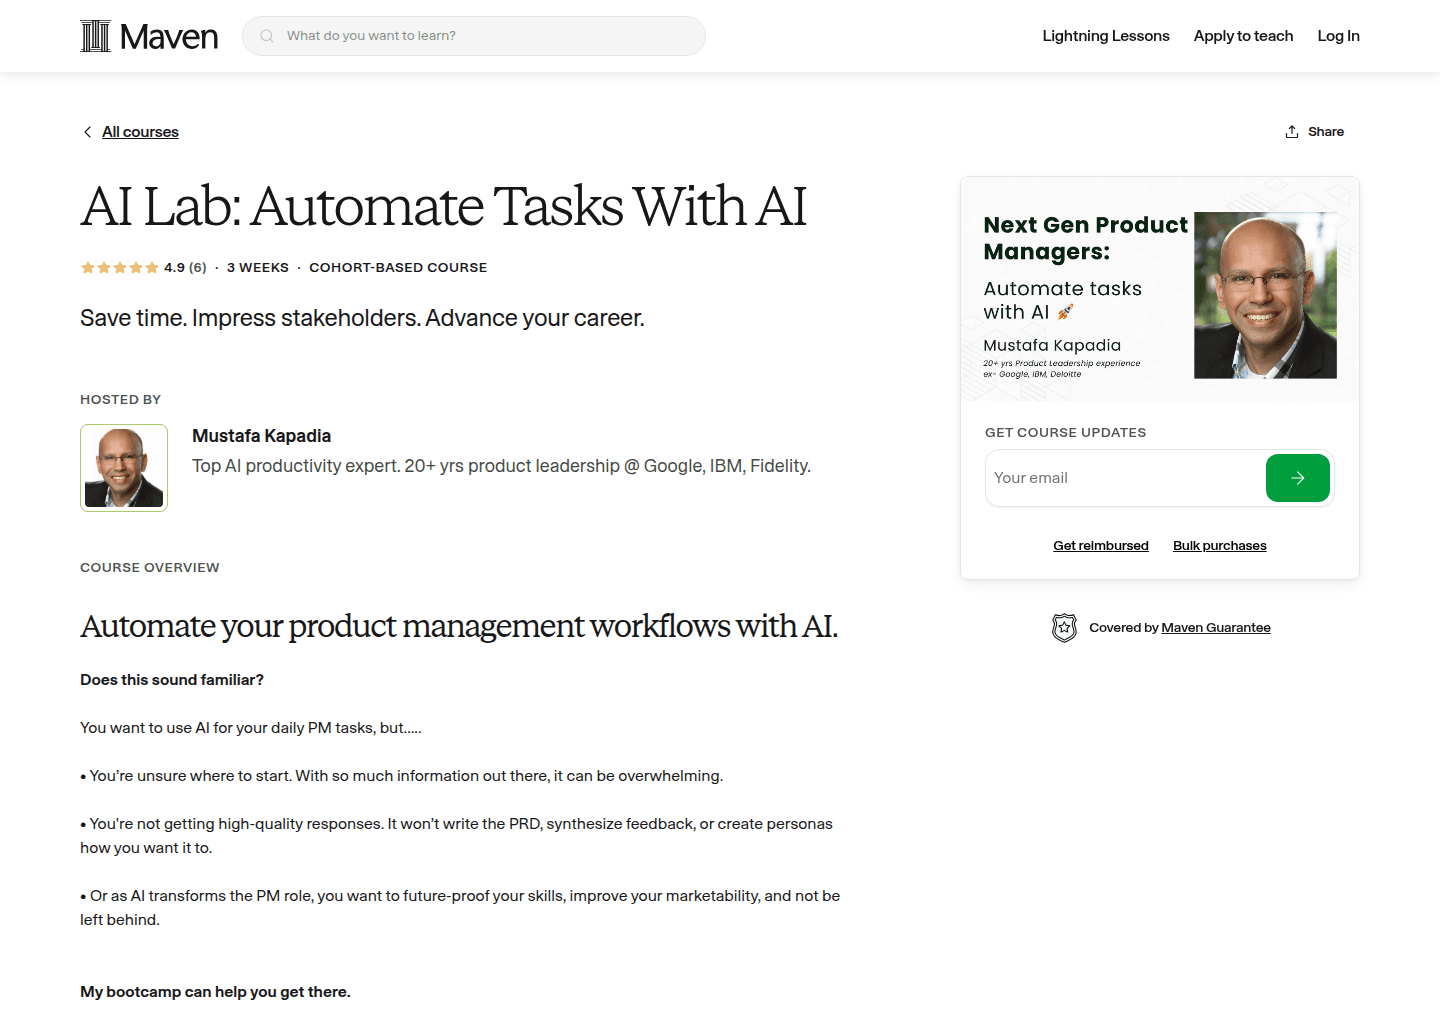Viewport: 1440px width, 1024px height.
Task: Select Apply to teach in the navbar
Action: point(1243,35)
